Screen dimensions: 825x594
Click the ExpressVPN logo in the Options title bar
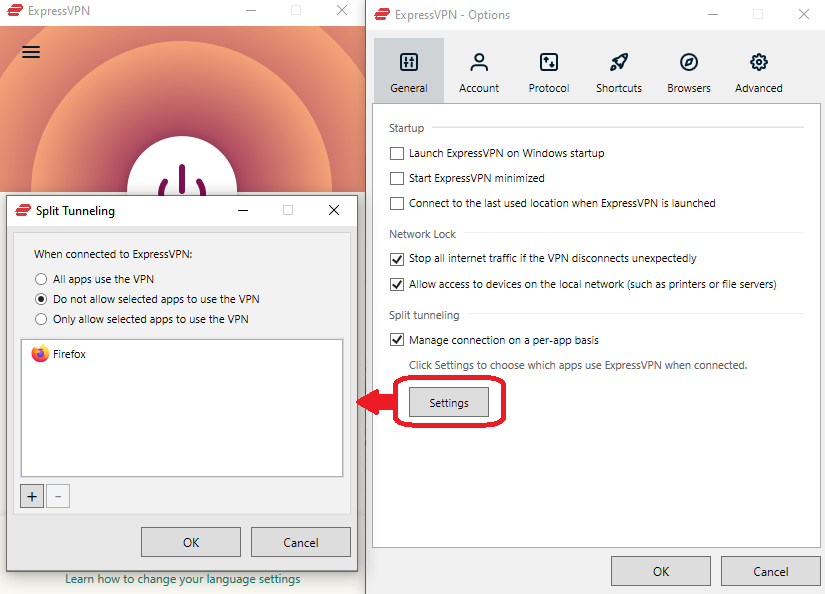382,14
